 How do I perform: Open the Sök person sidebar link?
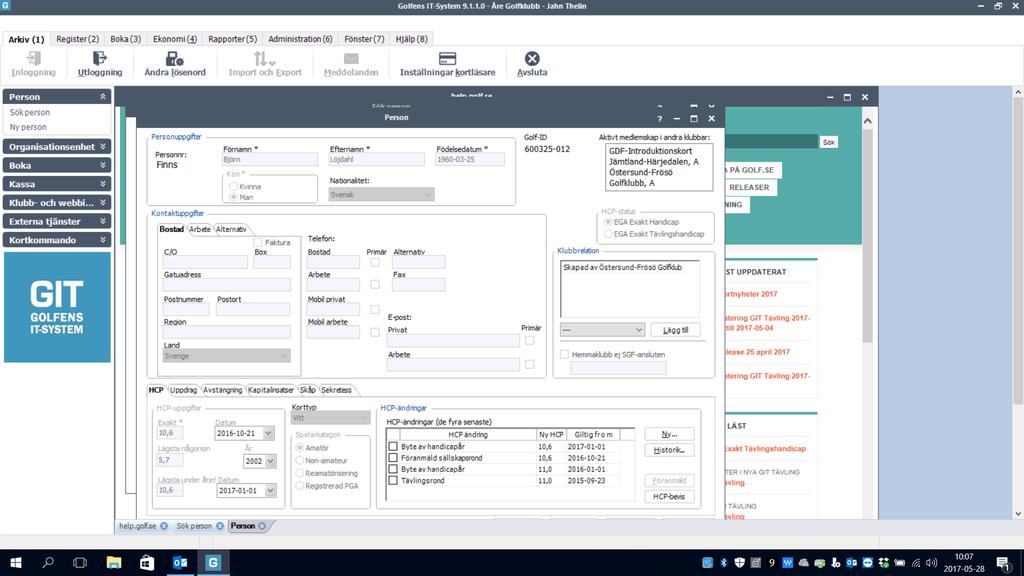click(30, 112)
